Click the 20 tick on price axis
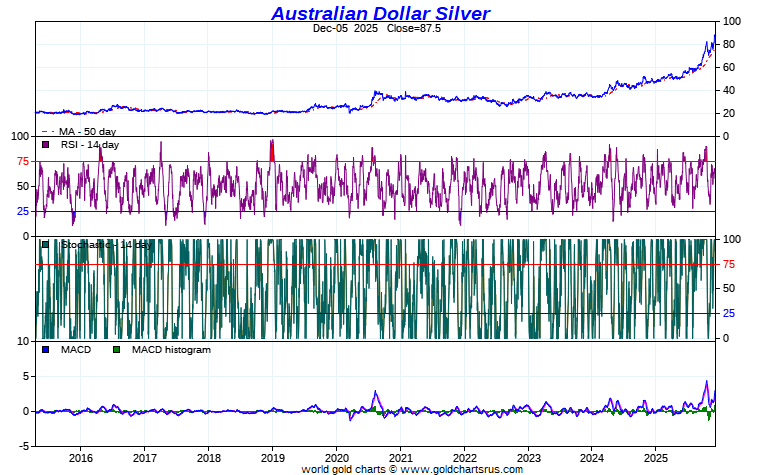 [729, 113]
